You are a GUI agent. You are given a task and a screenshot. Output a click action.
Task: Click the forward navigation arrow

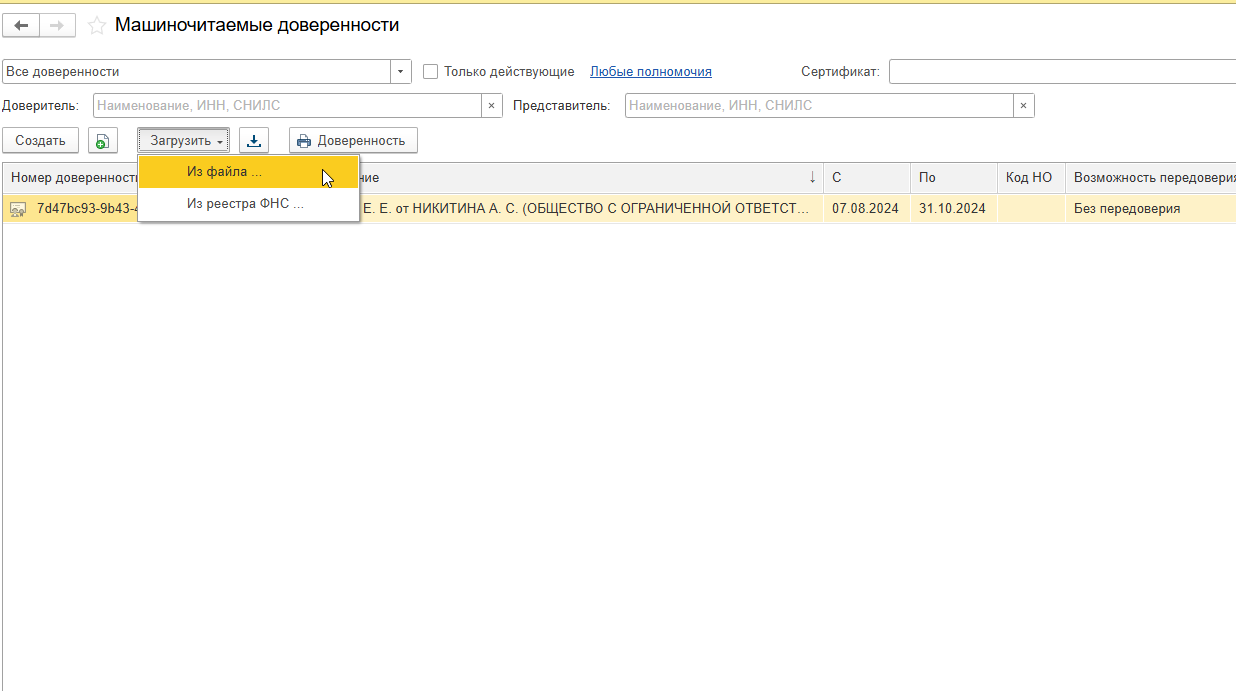click(x=58, y=26)
